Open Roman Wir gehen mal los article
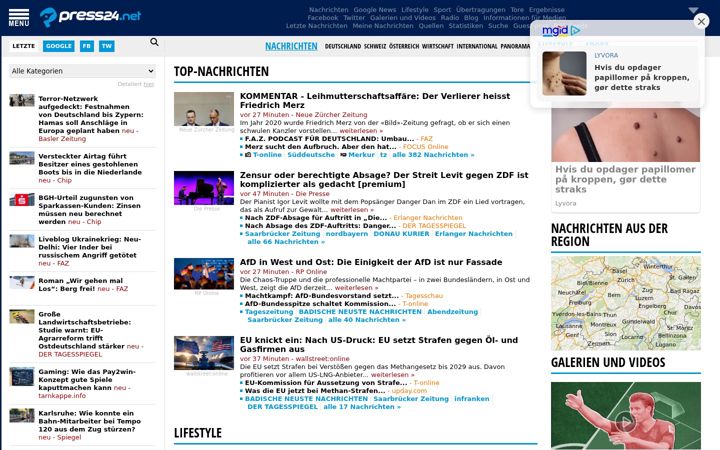Screen dimensions: 720x450 81,284
